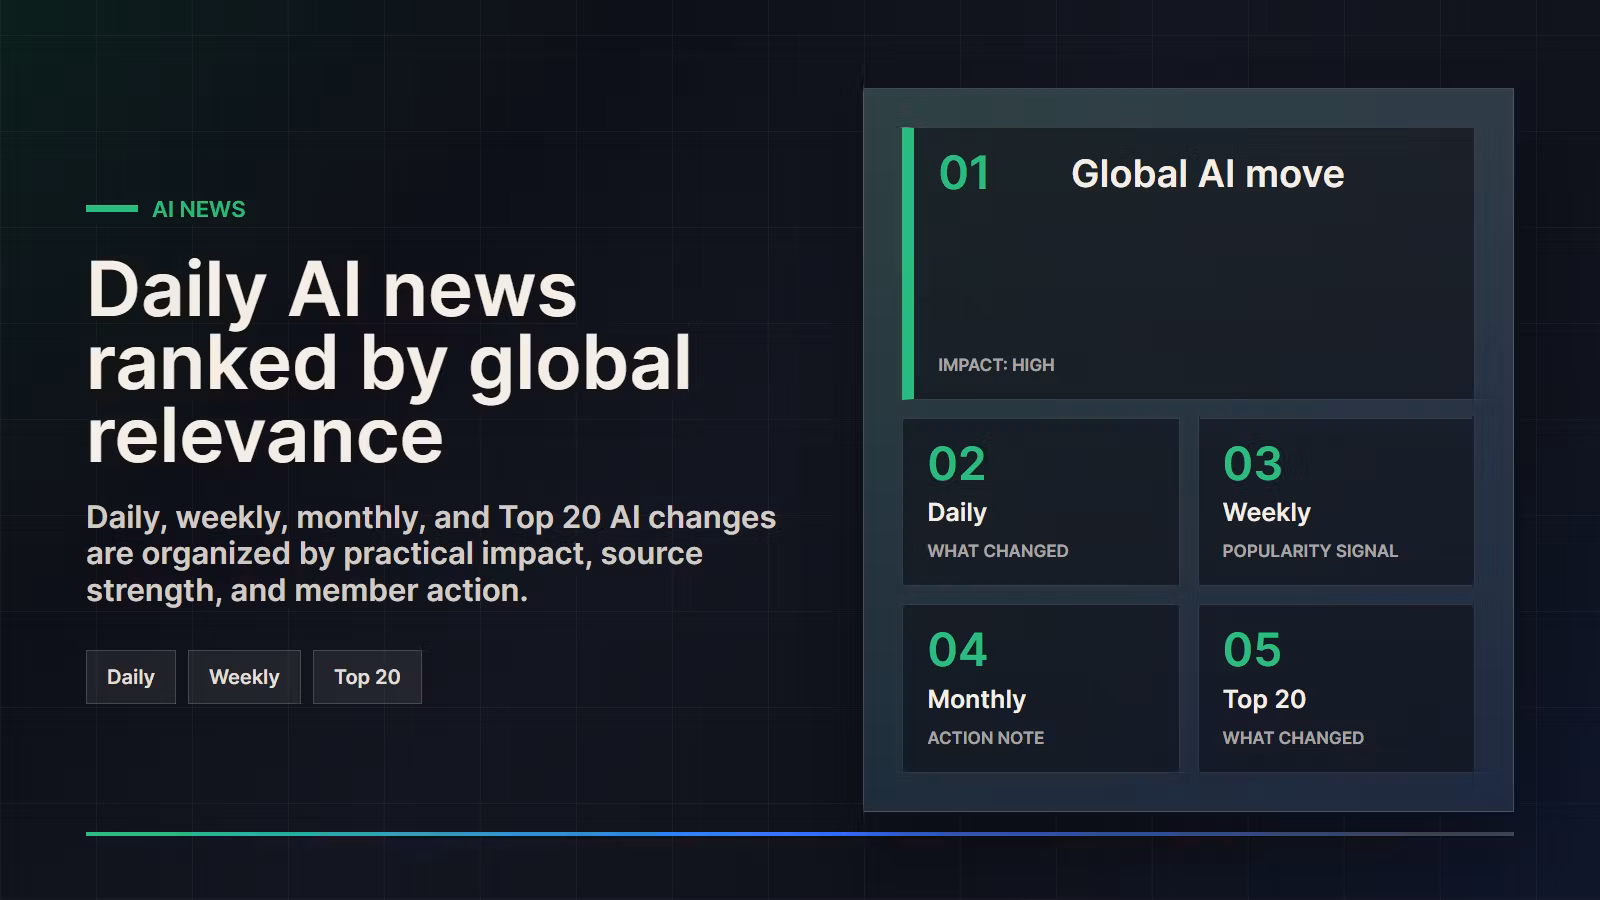Screen dimensions: 1600x900
Task: Click the AI NEWS label
Action: [198, 209]
